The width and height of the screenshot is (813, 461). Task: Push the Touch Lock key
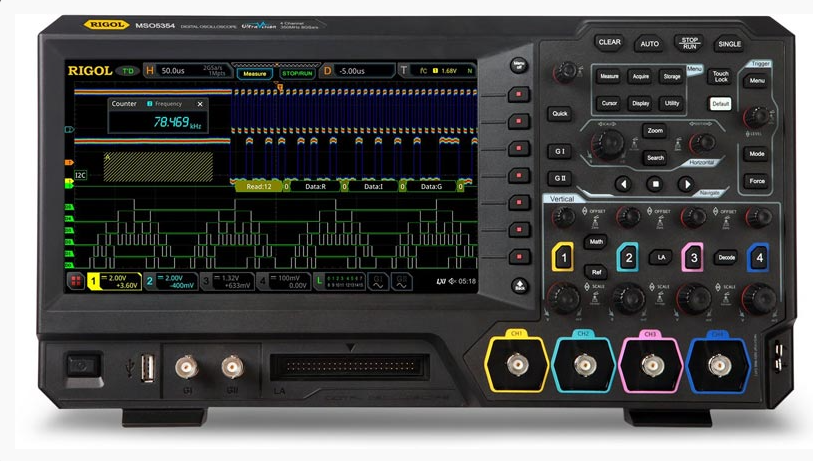point(720,76)
